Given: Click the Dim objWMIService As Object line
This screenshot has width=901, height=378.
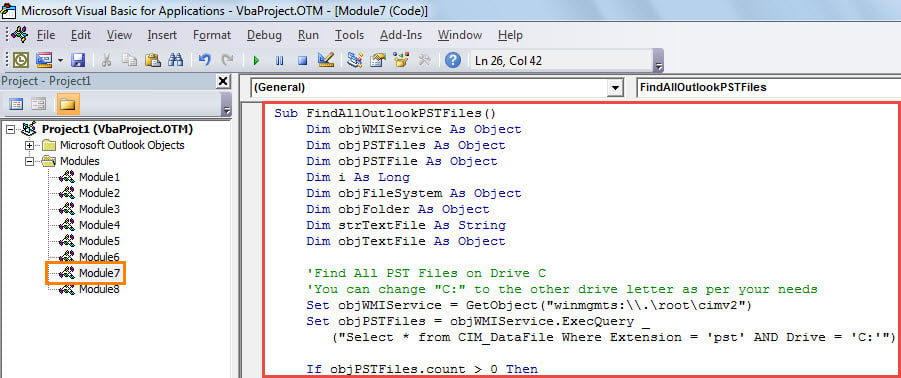Looking at the screenshot, I should pyautogui.click(x=414, y=129).
